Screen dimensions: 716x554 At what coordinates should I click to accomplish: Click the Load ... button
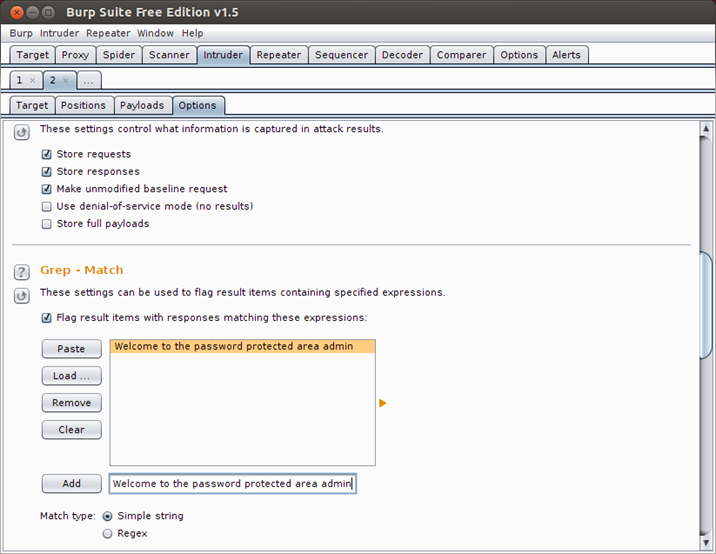point(71,376)
